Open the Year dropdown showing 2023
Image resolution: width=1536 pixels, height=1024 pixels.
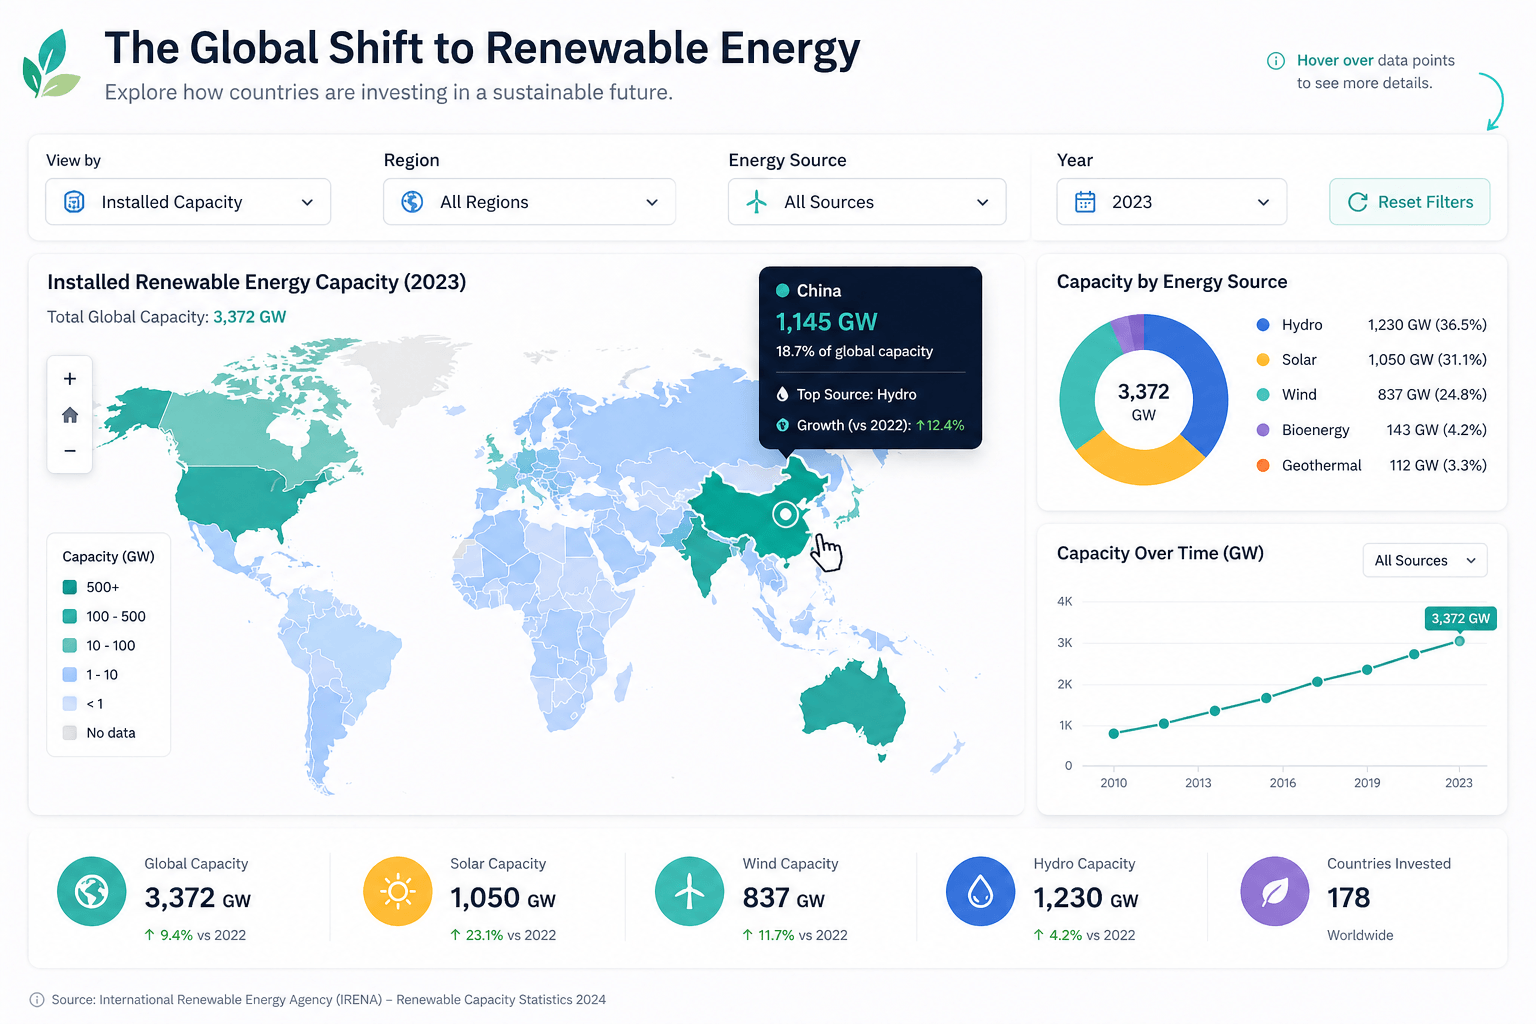[1171, 201]
